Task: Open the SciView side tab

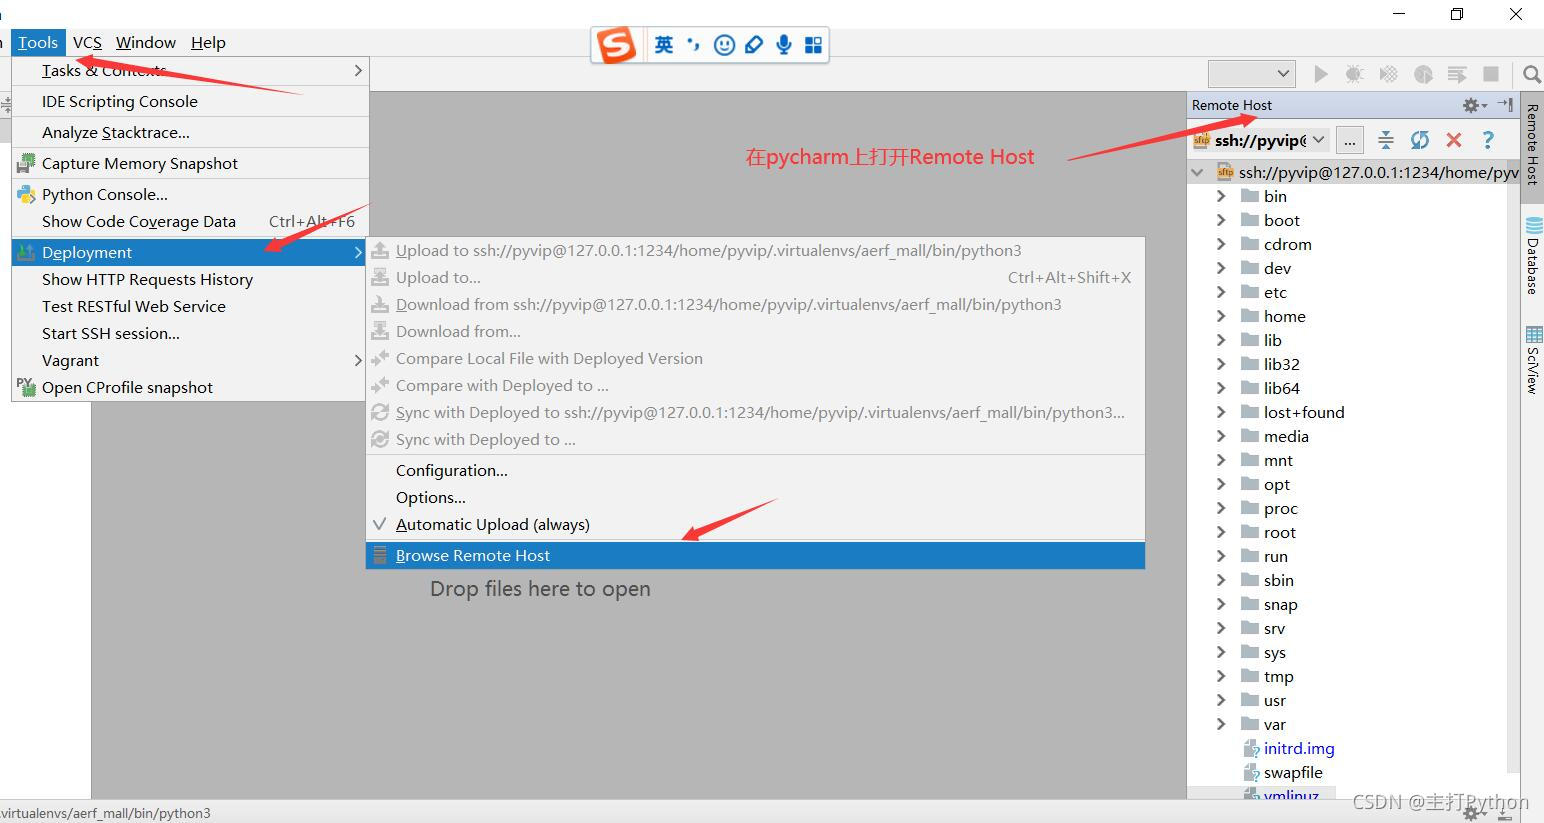Action: click(1533, 360)
